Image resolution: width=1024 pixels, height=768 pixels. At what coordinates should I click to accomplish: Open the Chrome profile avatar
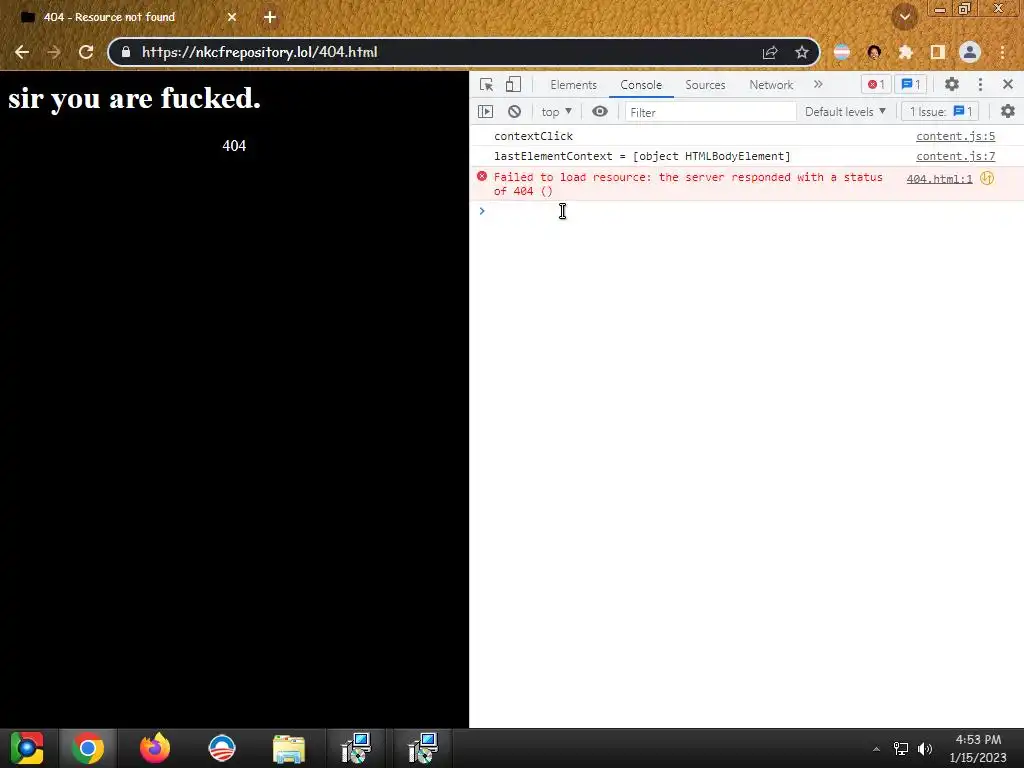[x=970, y=52]
